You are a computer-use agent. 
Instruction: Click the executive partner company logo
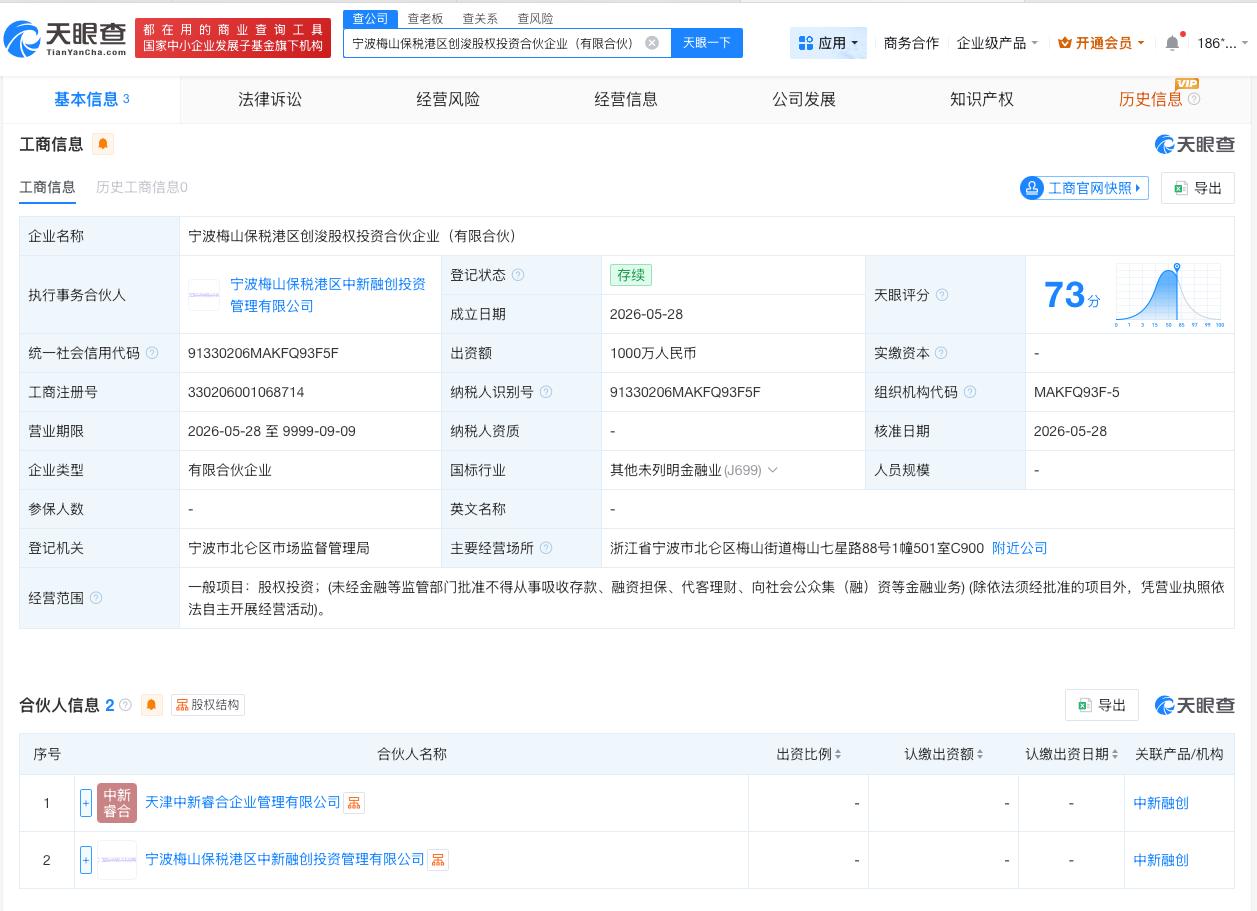[204, 295]
